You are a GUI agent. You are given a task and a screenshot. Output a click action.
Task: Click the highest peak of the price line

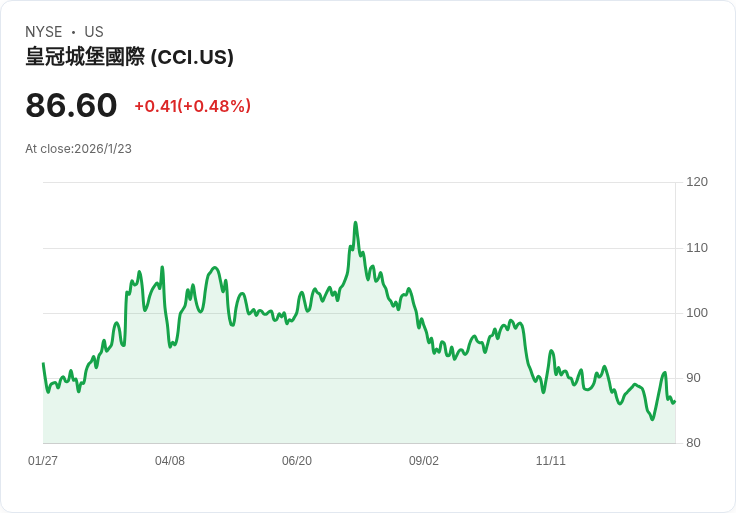pos(355,223)
